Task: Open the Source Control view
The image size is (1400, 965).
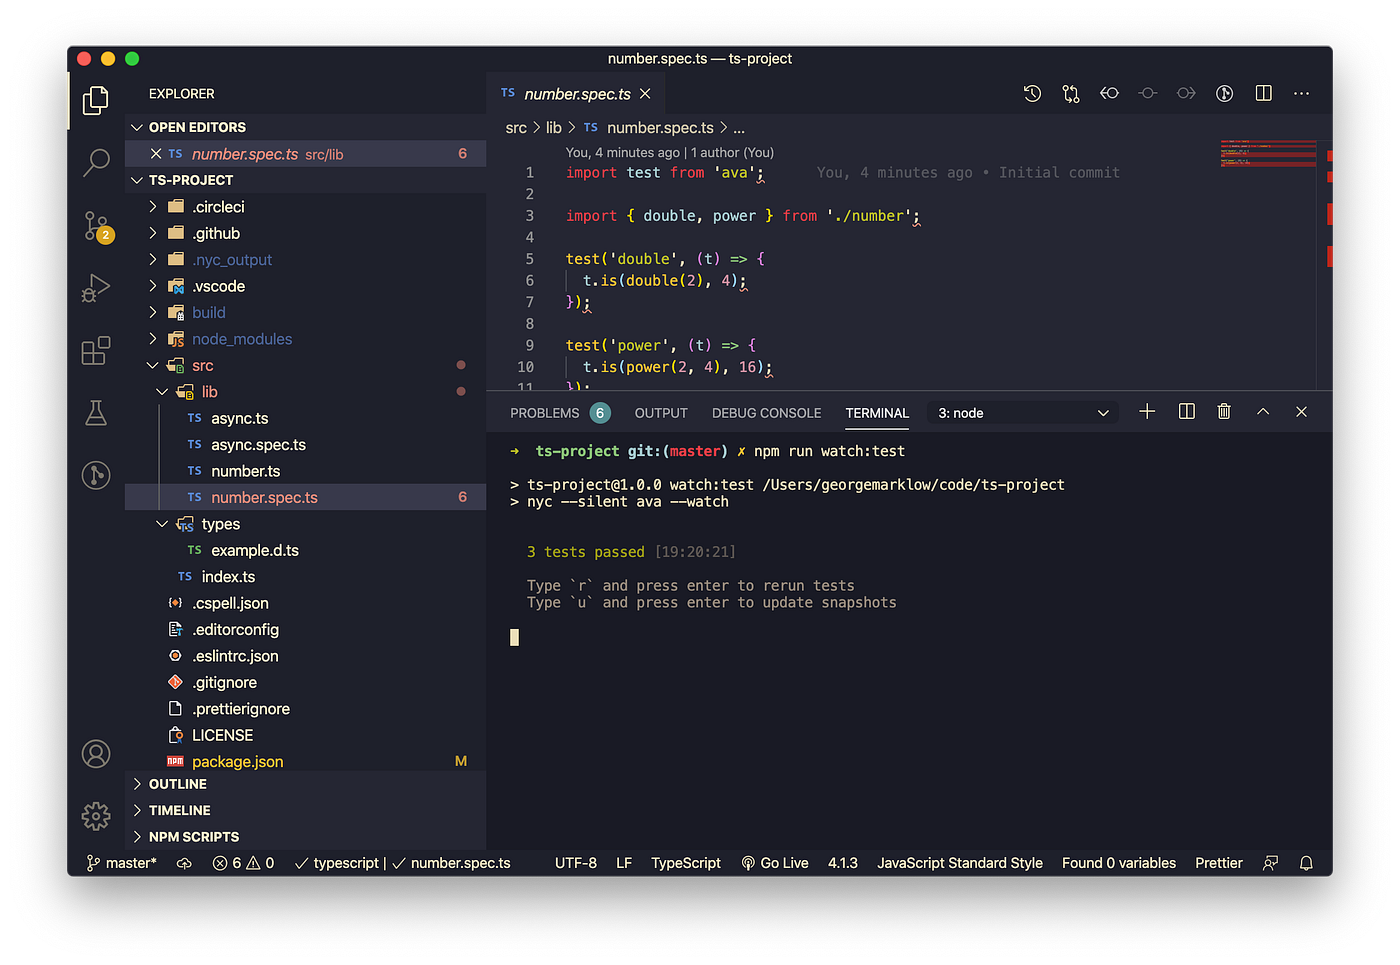Action: tap(95, 226)
